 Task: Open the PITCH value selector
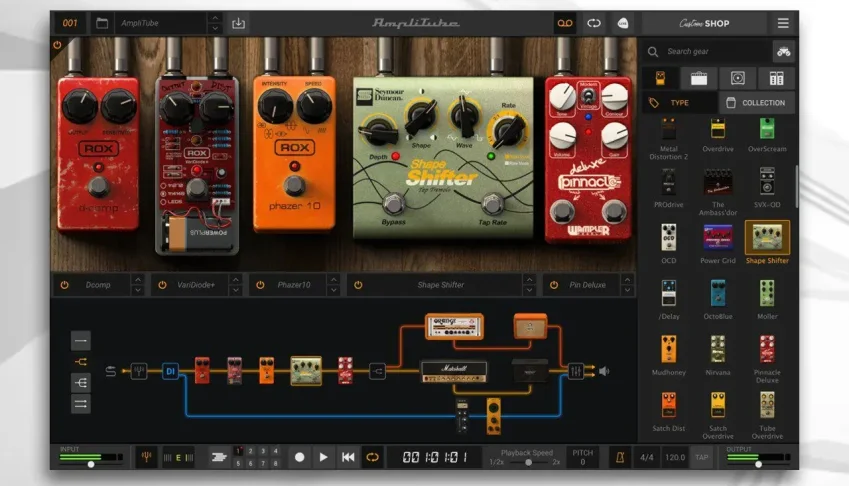(583, 457)
